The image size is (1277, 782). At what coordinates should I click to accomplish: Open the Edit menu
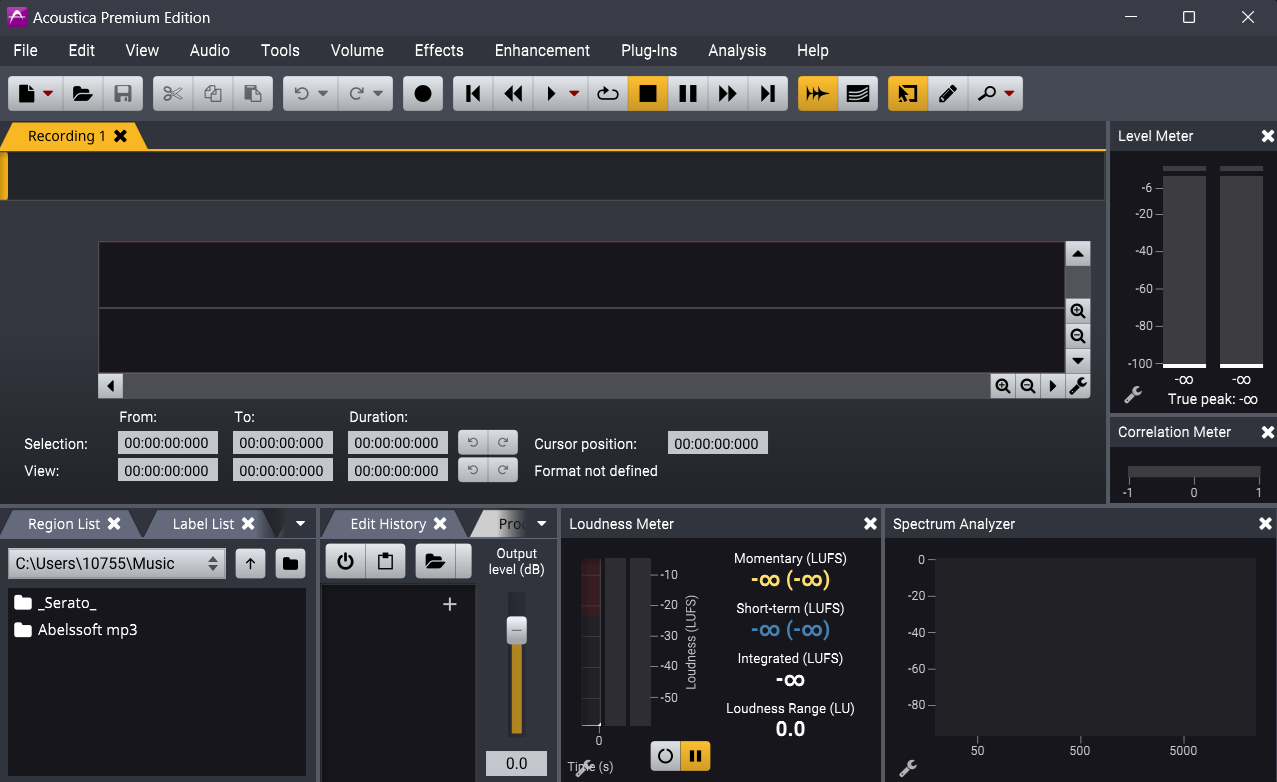pyautogui.click(x=82, y=50)
